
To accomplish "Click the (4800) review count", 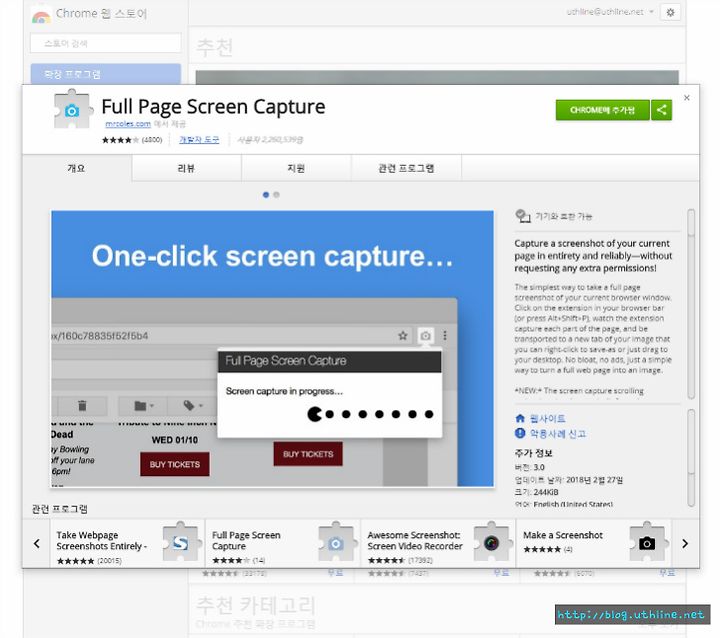I will point(152,140).
